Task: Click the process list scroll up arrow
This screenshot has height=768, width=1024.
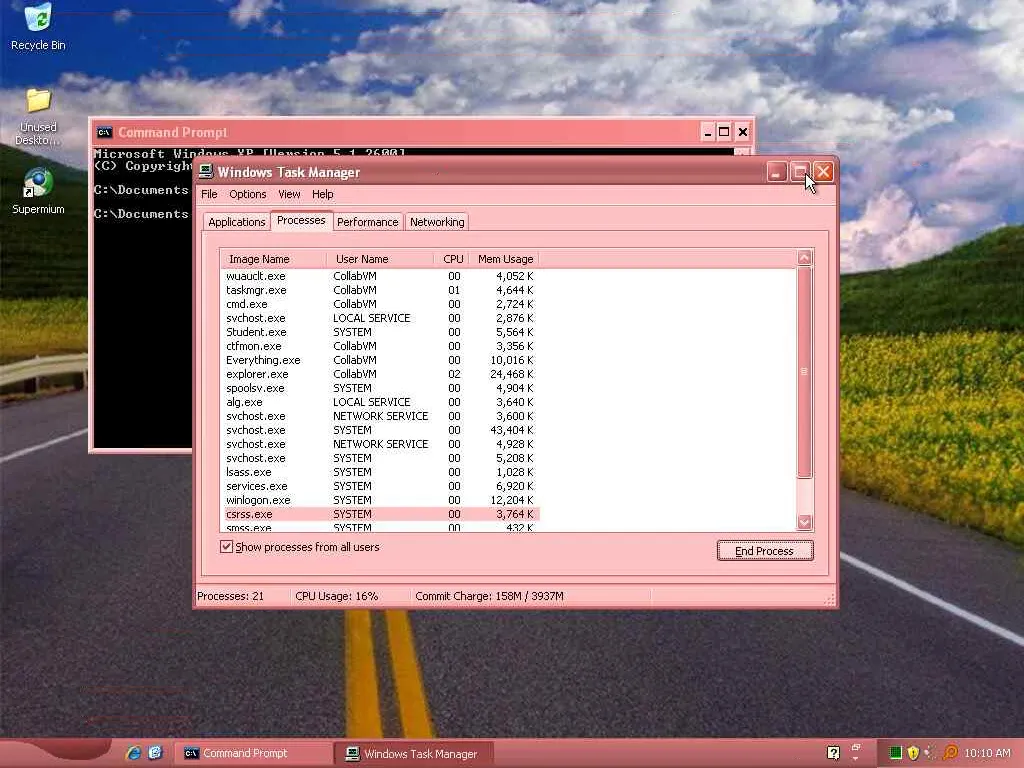Action: pyautogui.click(x=805, y=257)
